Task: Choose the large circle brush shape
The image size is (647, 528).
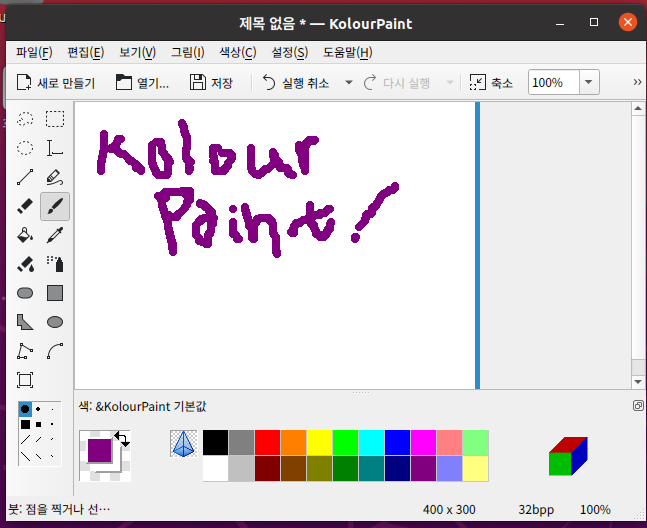Action: point(25,409)
